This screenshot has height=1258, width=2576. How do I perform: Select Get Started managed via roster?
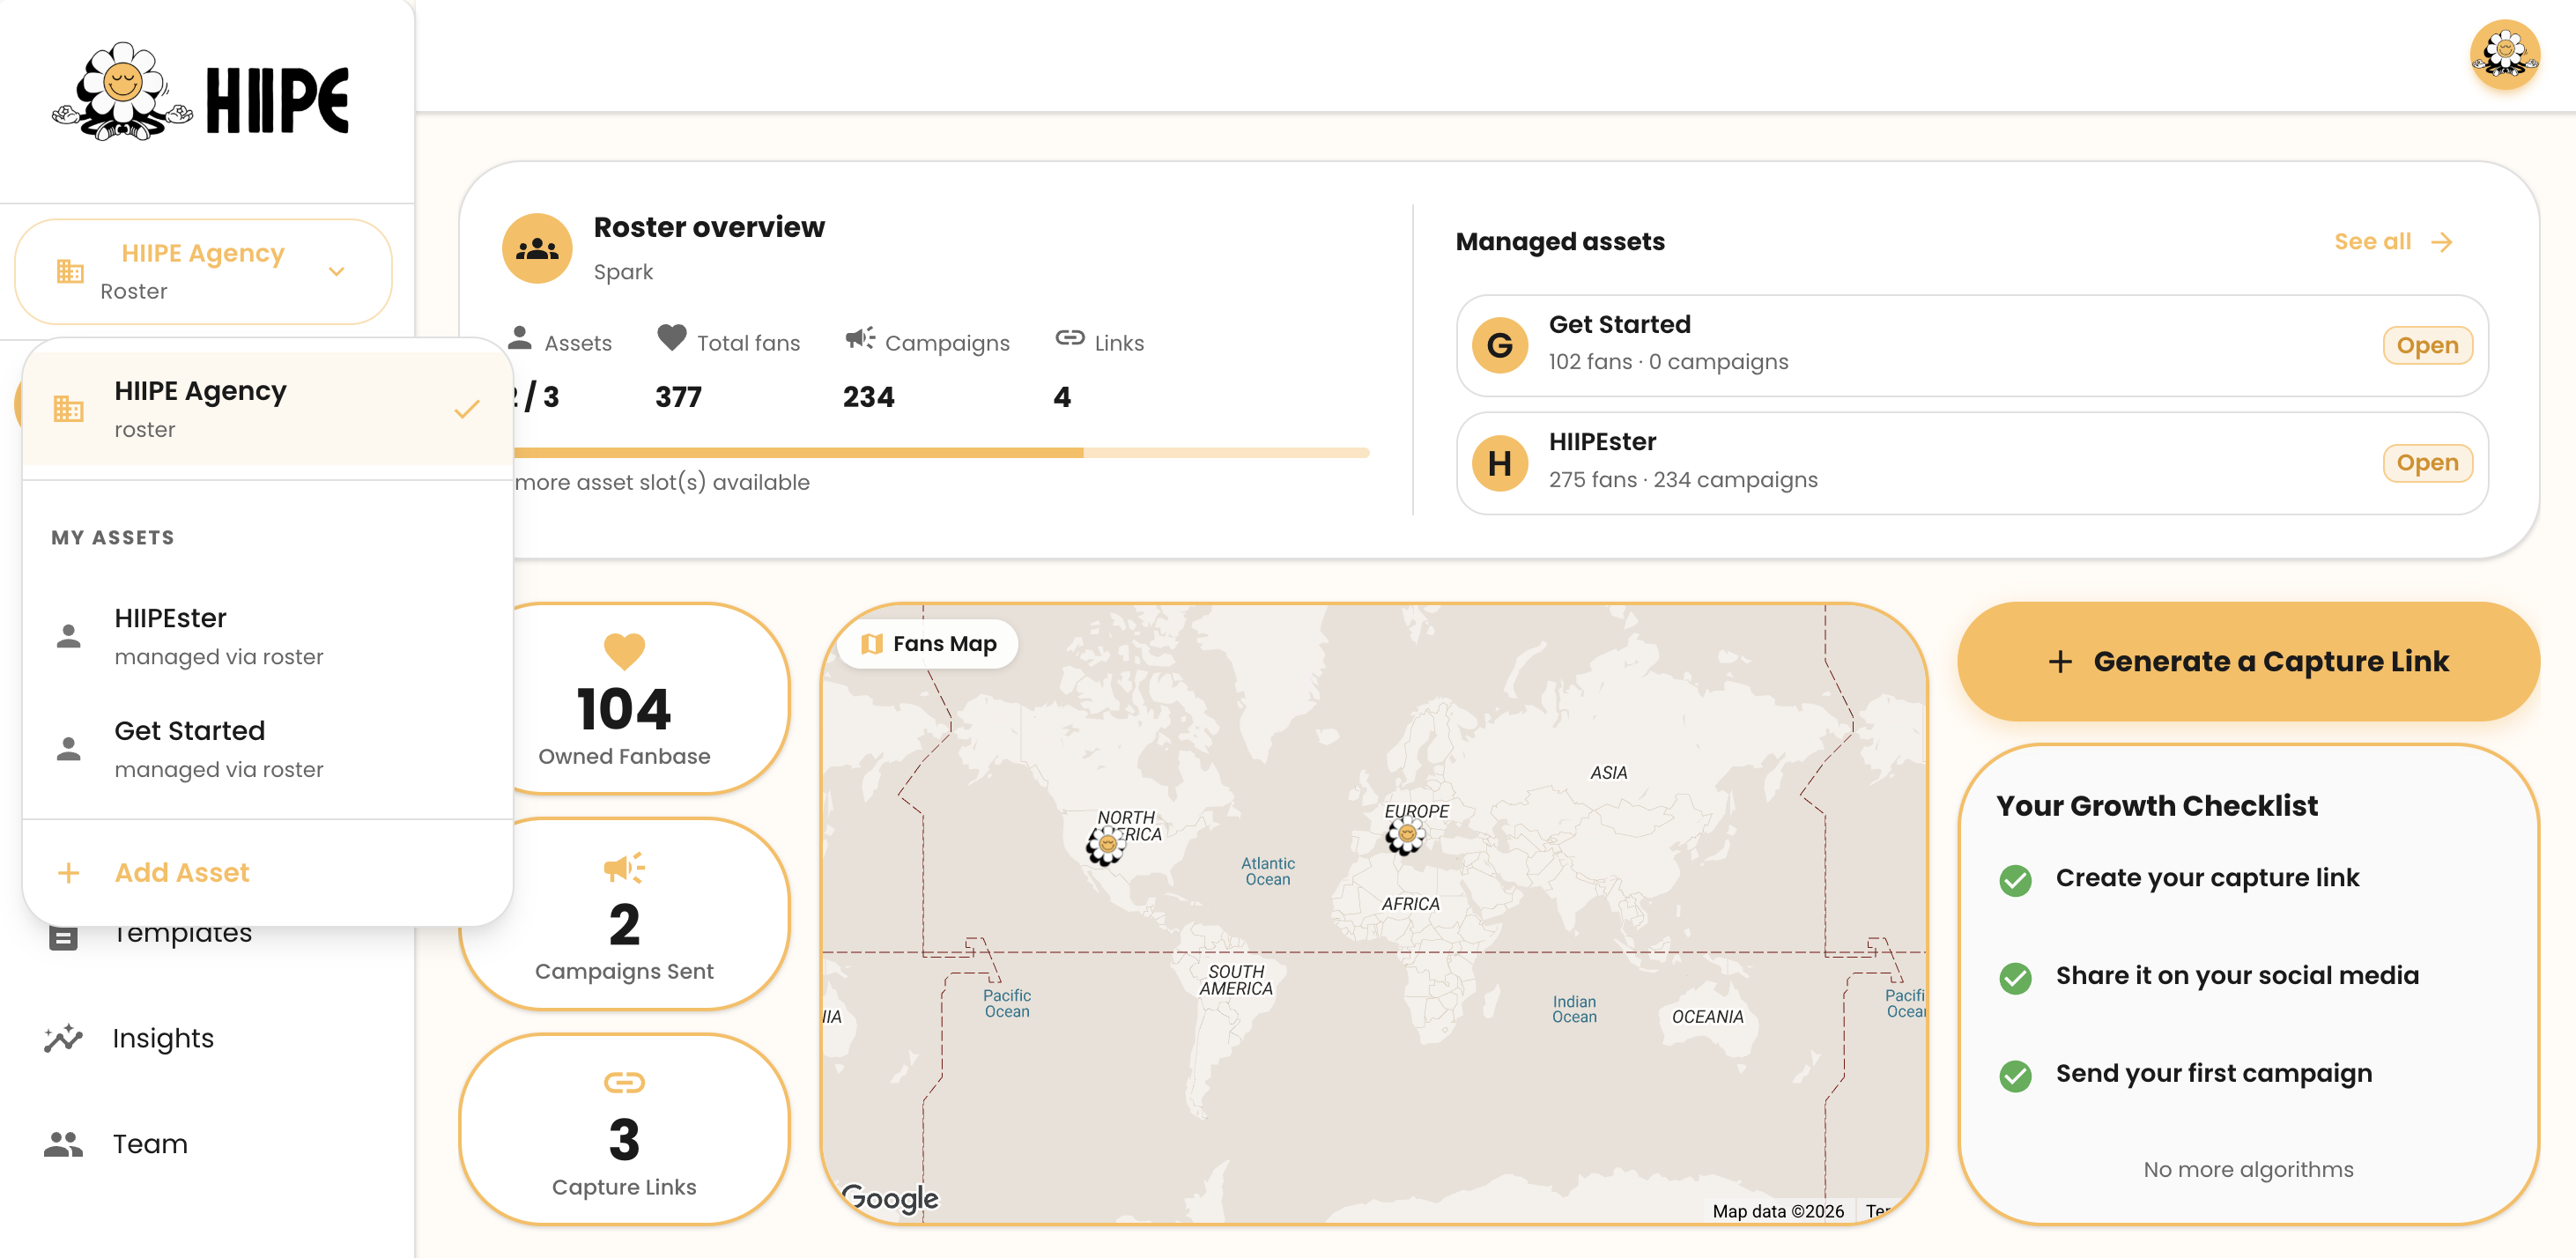[x=268, y=749]
